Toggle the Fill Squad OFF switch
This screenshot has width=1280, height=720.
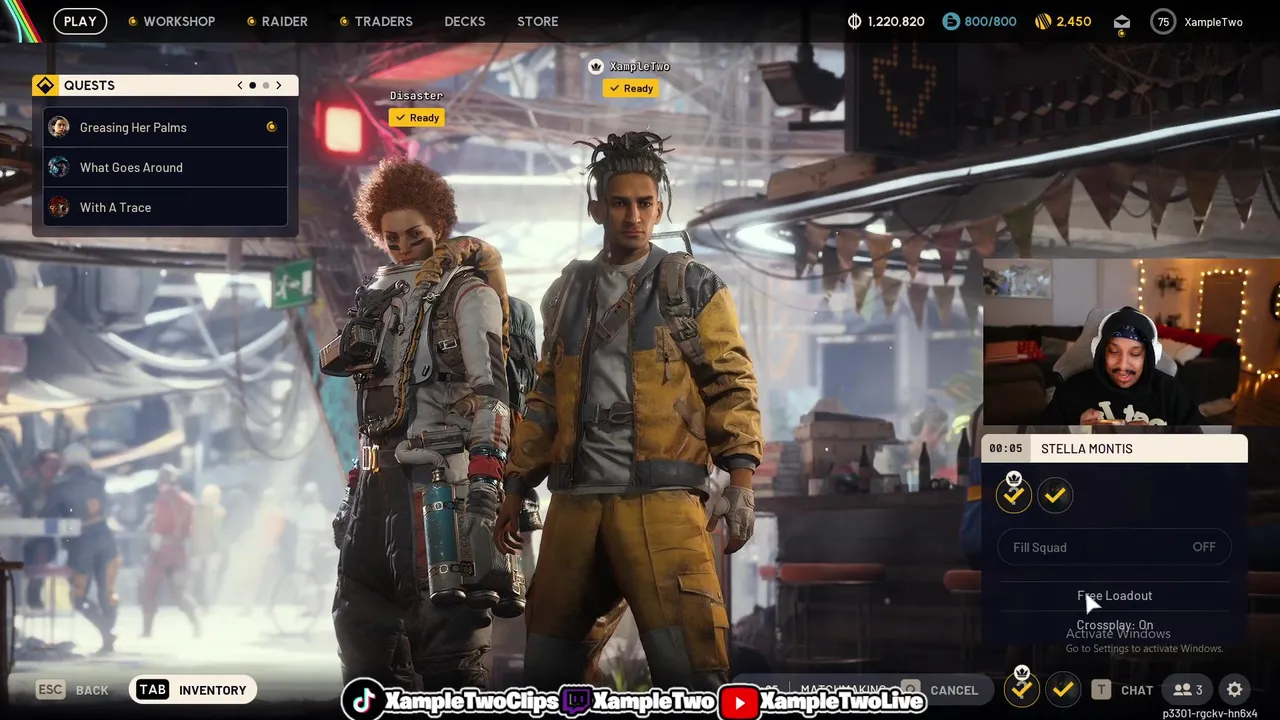click(1114, 547)
